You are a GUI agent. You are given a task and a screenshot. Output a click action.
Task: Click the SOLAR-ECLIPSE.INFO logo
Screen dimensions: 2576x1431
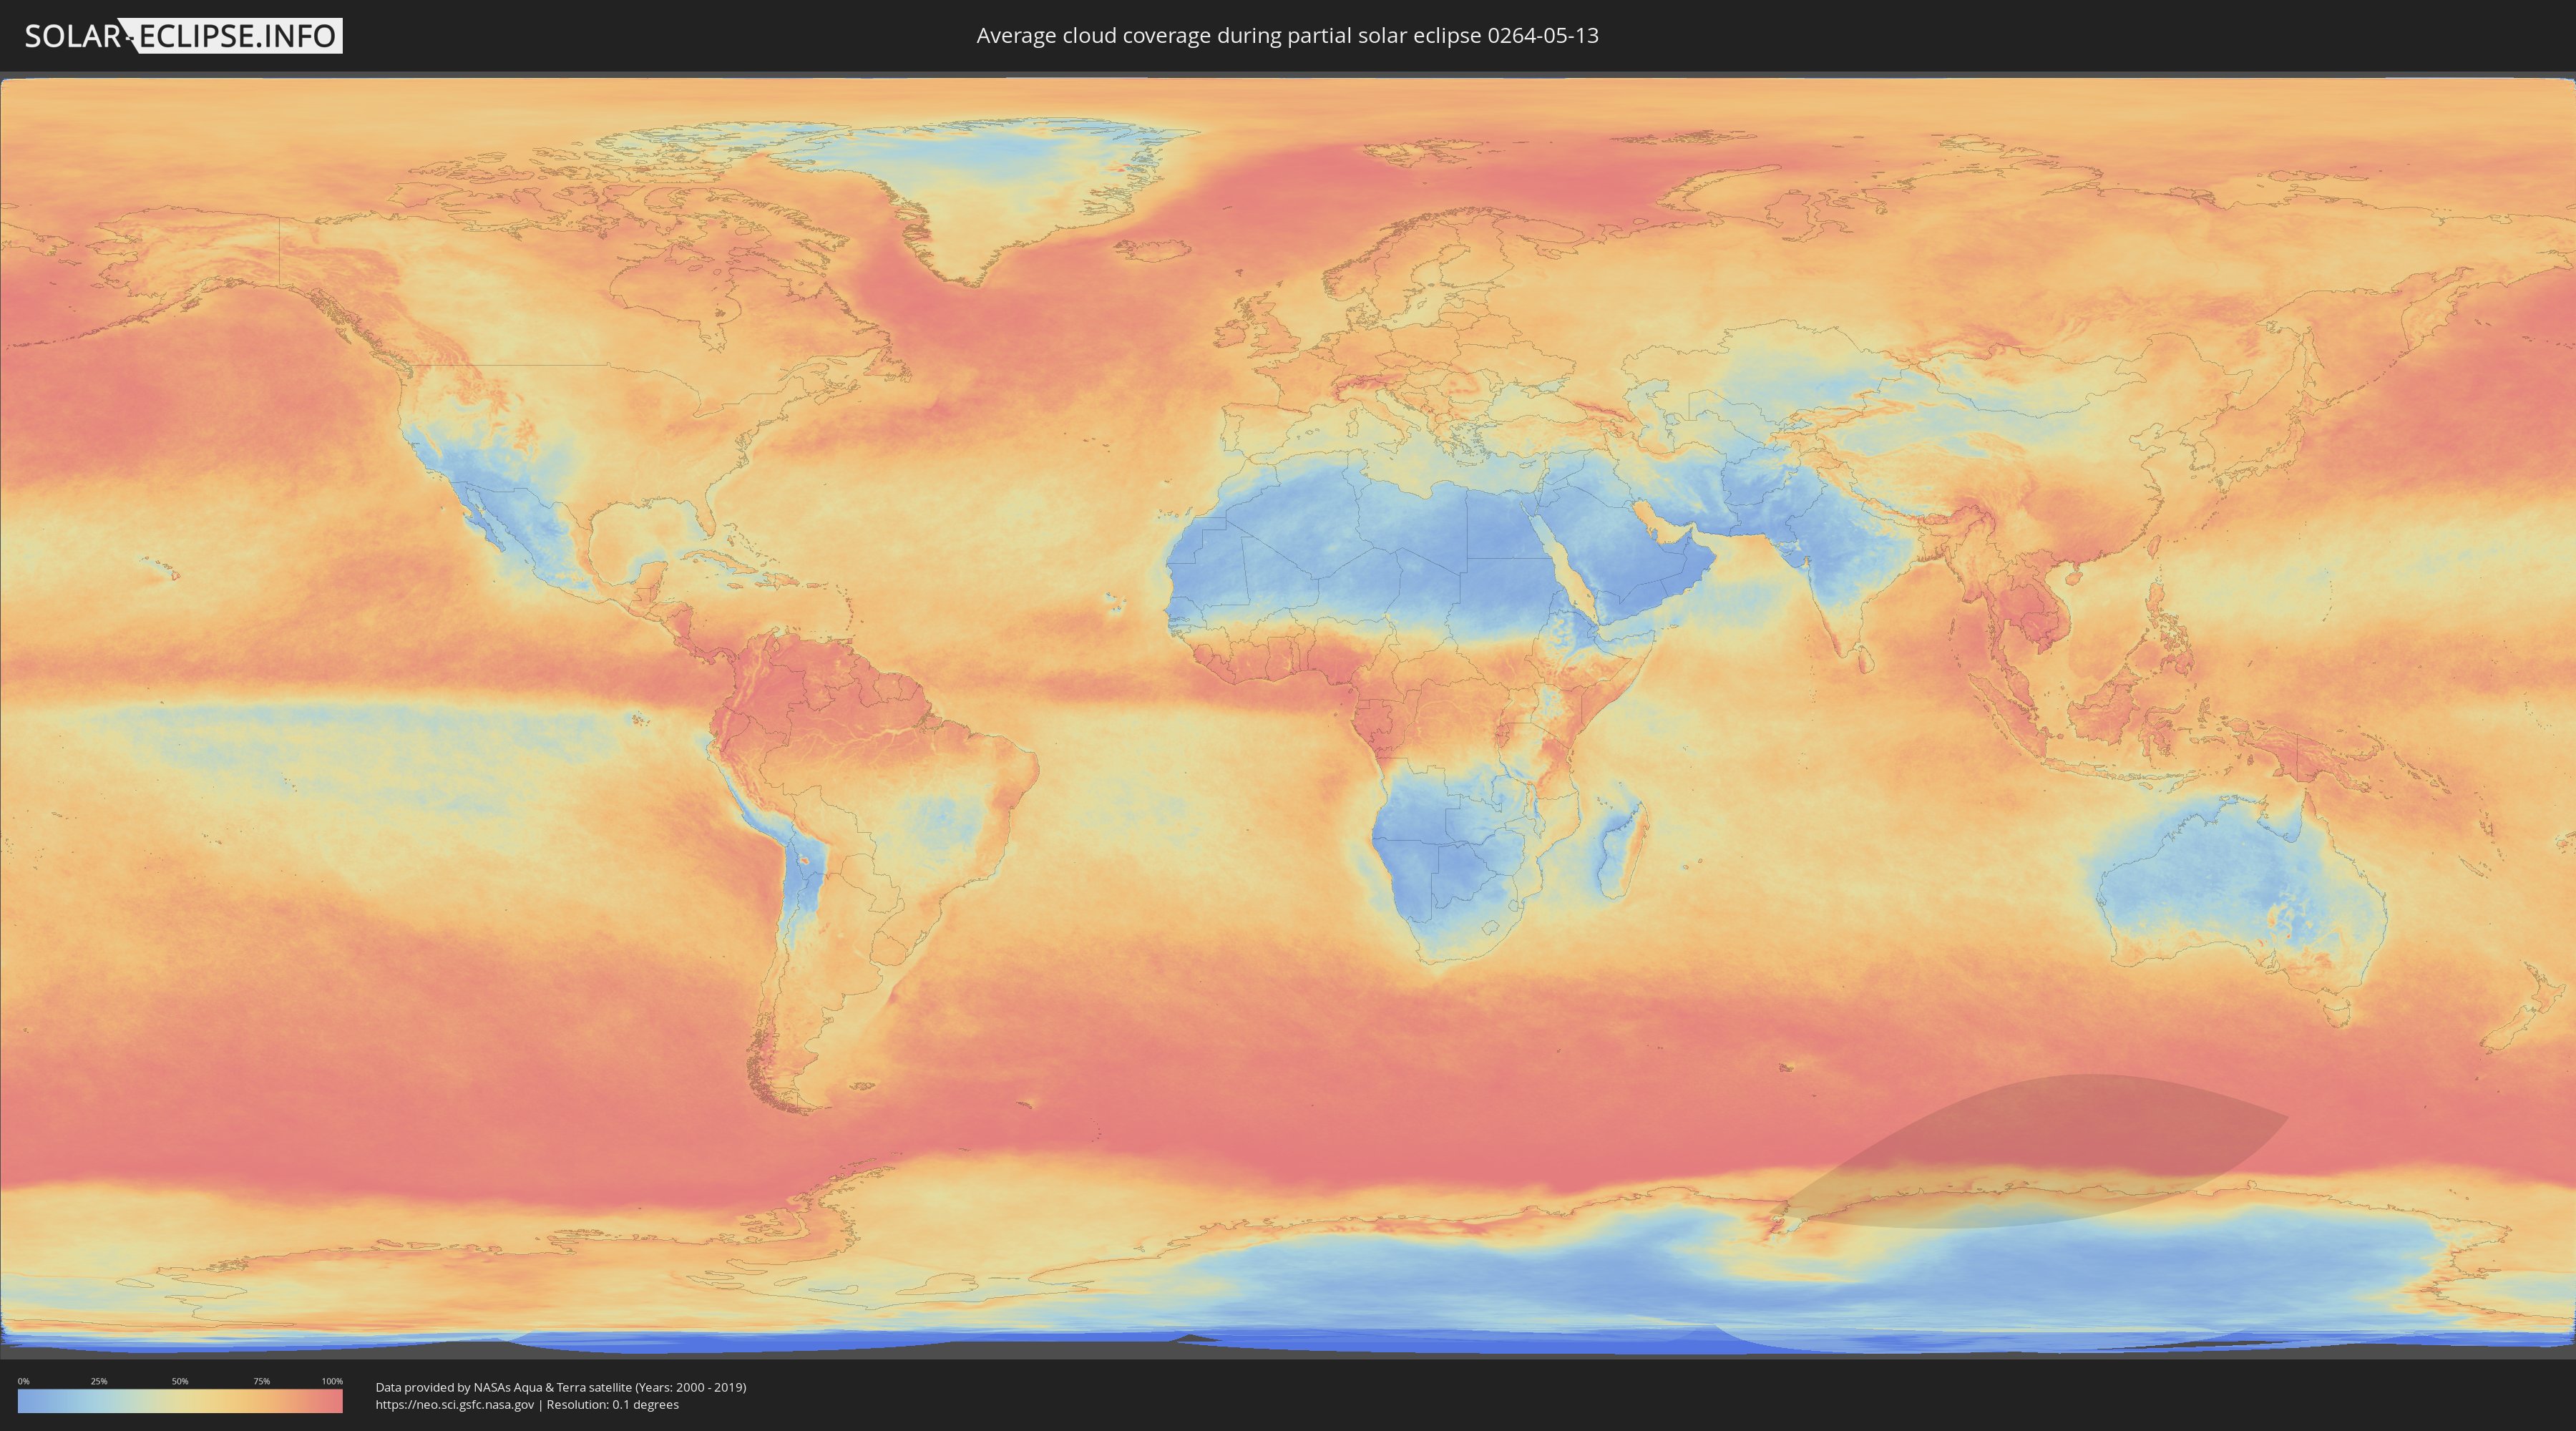(183, 36)
